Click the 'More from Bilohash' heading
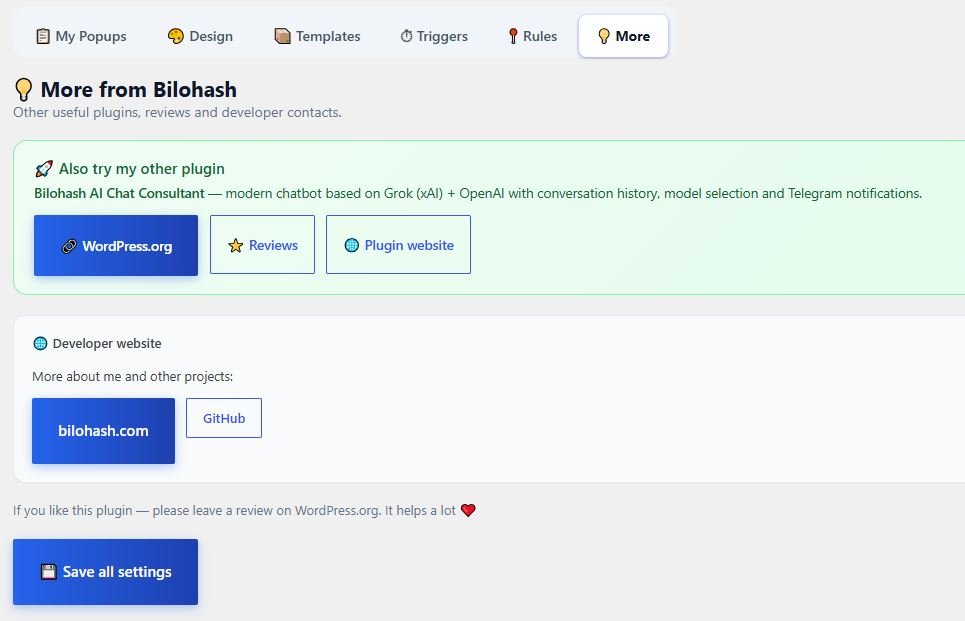 point(138,90)
